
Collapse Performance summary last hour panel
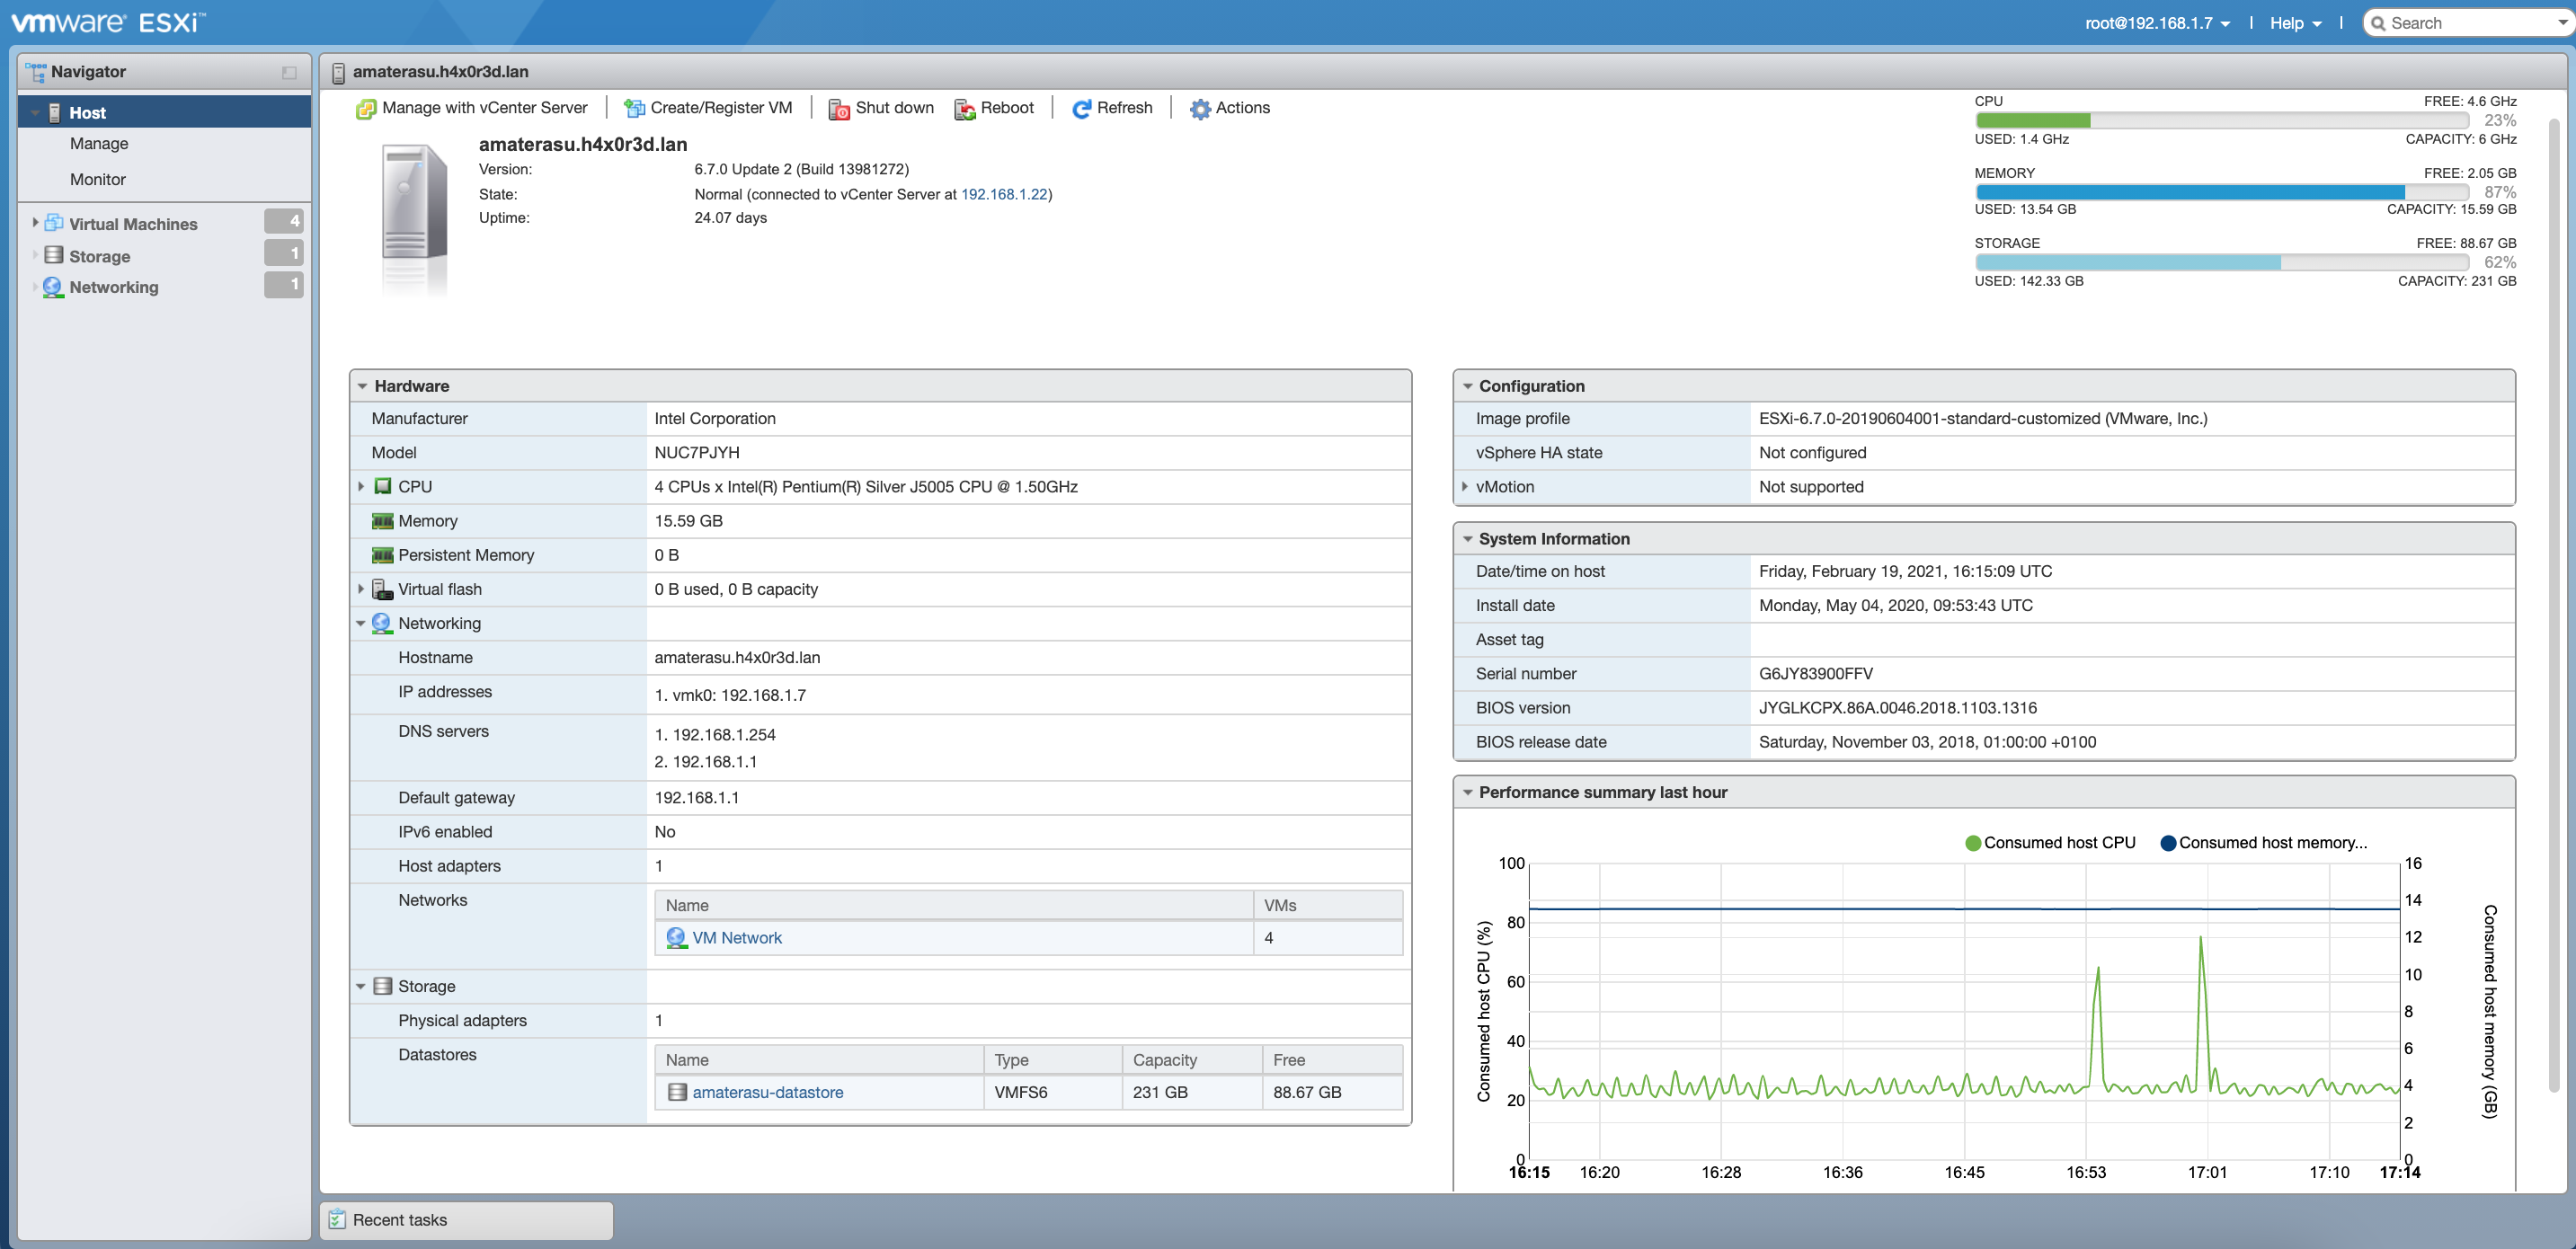tap(1467, 792)
